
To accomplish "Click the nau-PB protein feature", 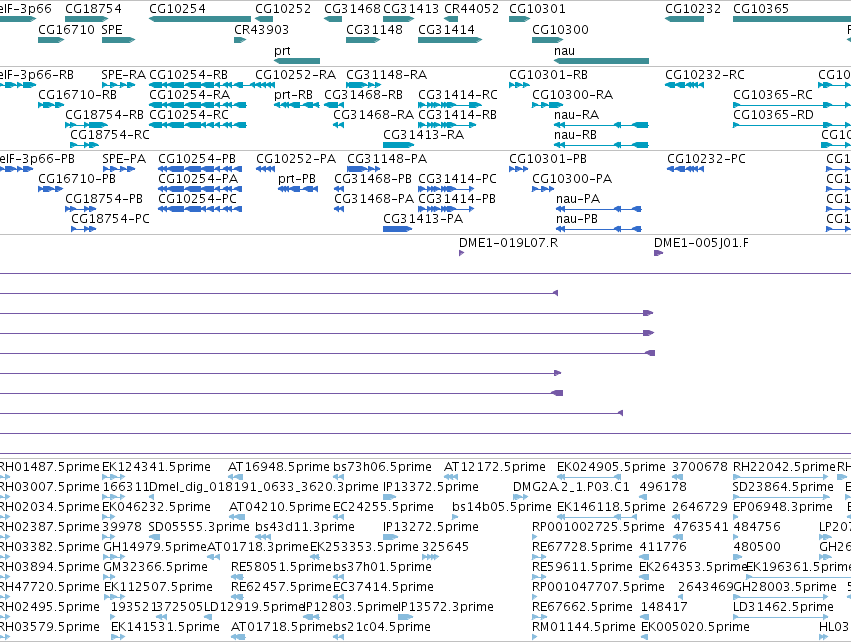I will tap(599, 229).
